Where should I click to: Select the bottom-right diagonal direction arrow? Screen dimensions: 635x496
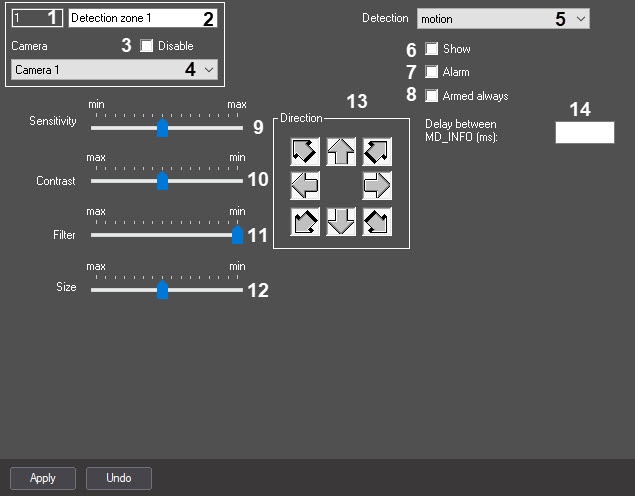(377, 221)
